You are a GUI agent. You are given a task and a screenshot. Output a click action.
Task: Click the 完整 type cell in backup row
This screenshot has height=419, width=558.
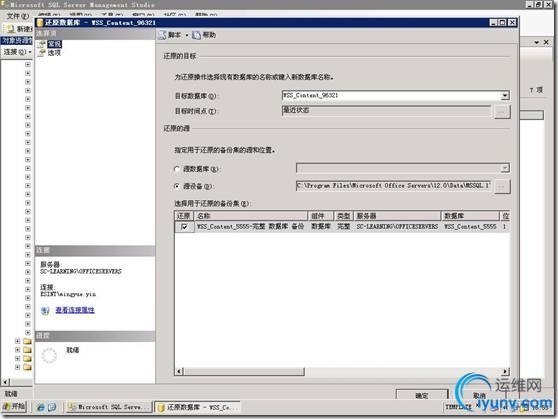(344, 227)
